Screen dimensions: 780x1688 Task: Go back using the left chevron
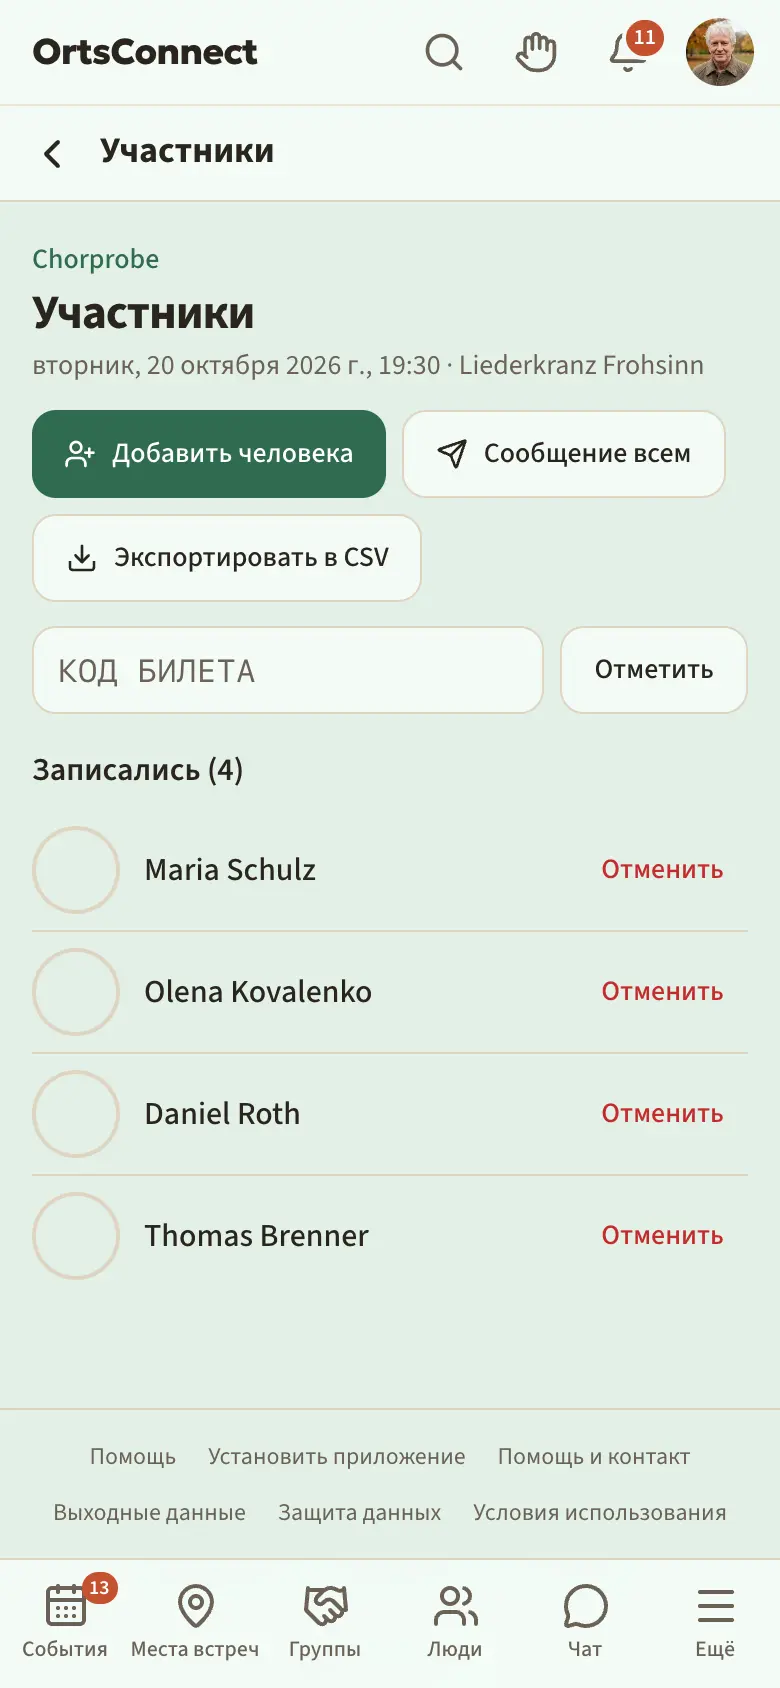coord(53,153)
